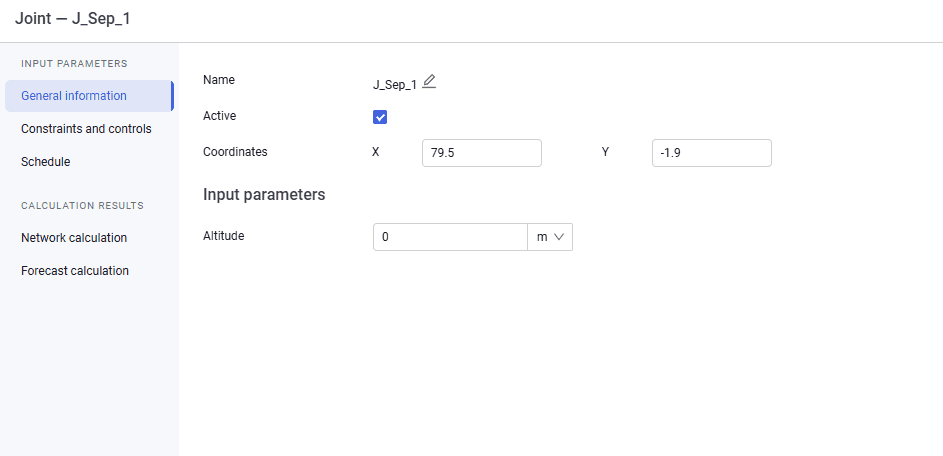Click the CALCULATION RESULTS sidebar group header
This screenshot has width=943, height=456.
[82, 206]
